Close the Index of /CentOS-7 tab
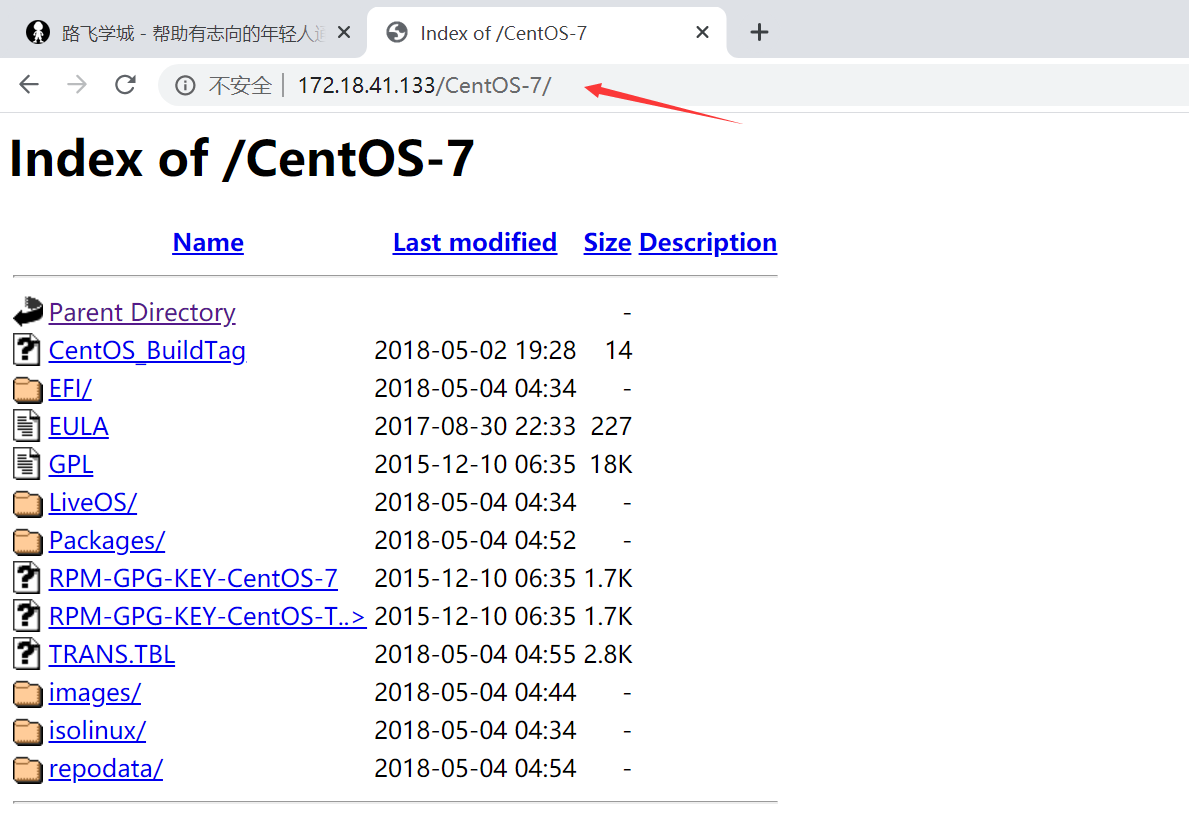 coord(702,32)
